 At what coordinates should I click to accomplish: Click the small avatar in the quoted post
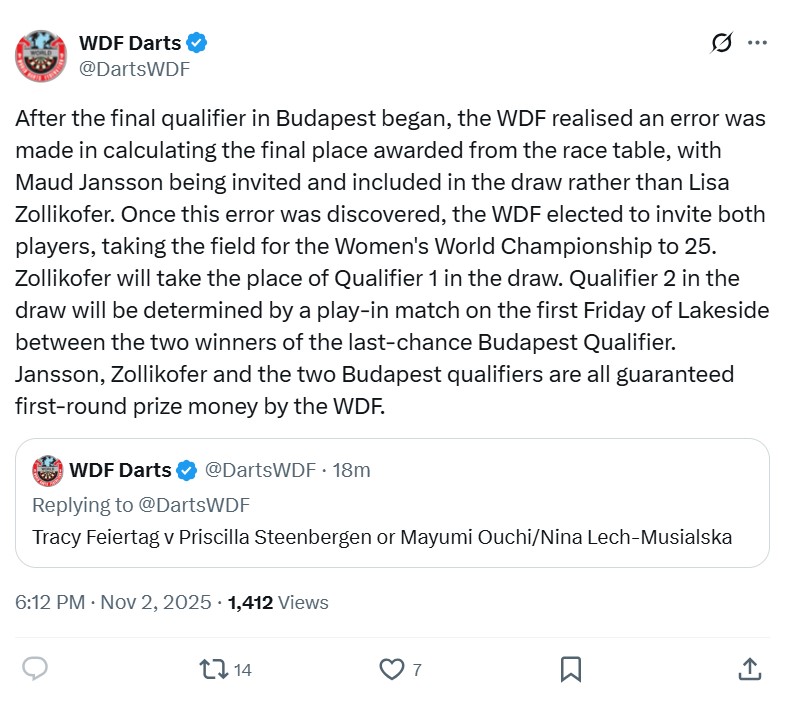[47, 470]
